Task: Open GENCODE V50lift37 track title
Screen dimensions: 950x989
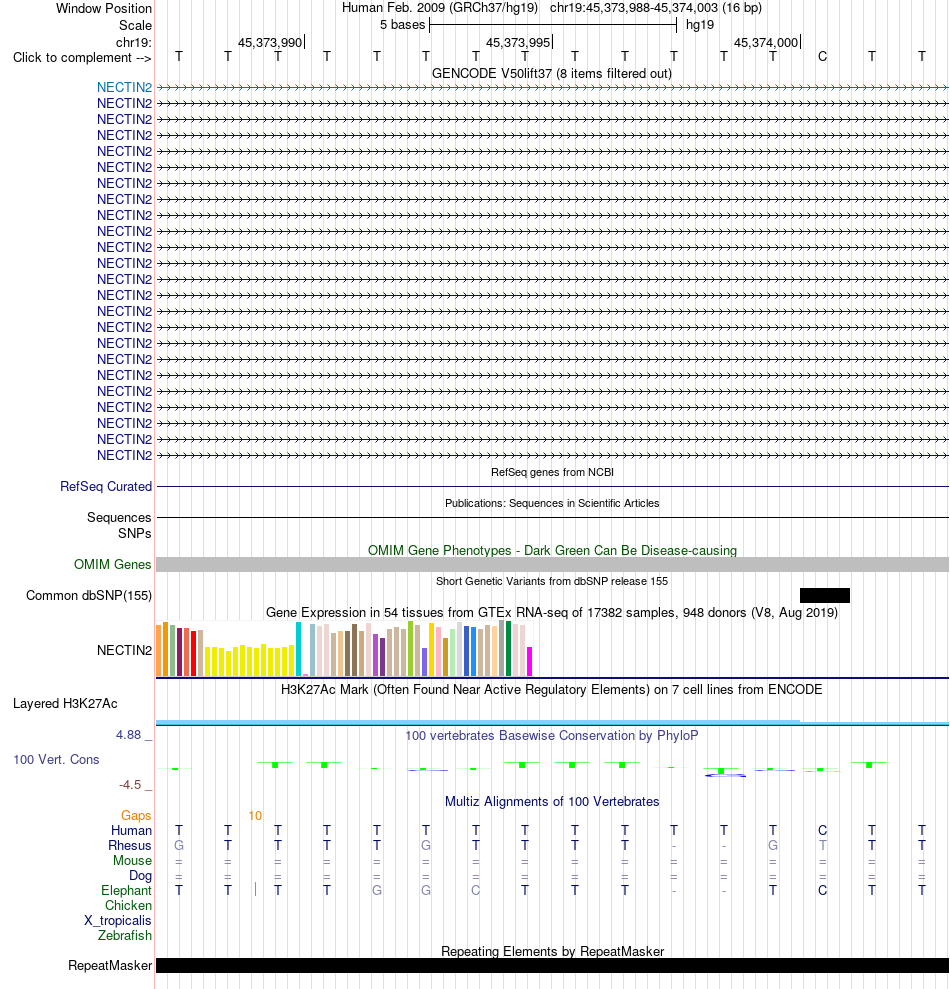Action: pyautogui.click(x=552, y=73)
